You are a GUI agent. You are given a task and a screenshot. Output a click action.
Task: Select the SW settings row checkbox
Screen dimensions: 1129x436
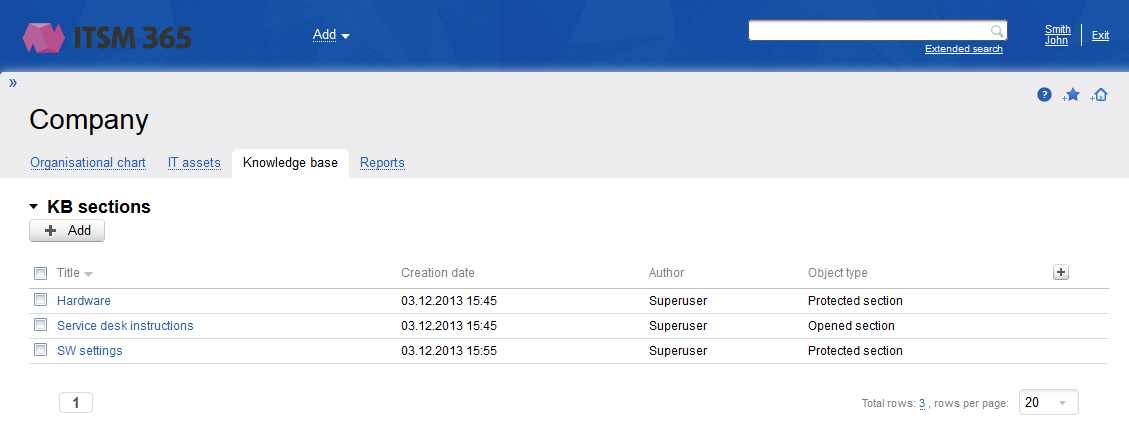[40, 351]
